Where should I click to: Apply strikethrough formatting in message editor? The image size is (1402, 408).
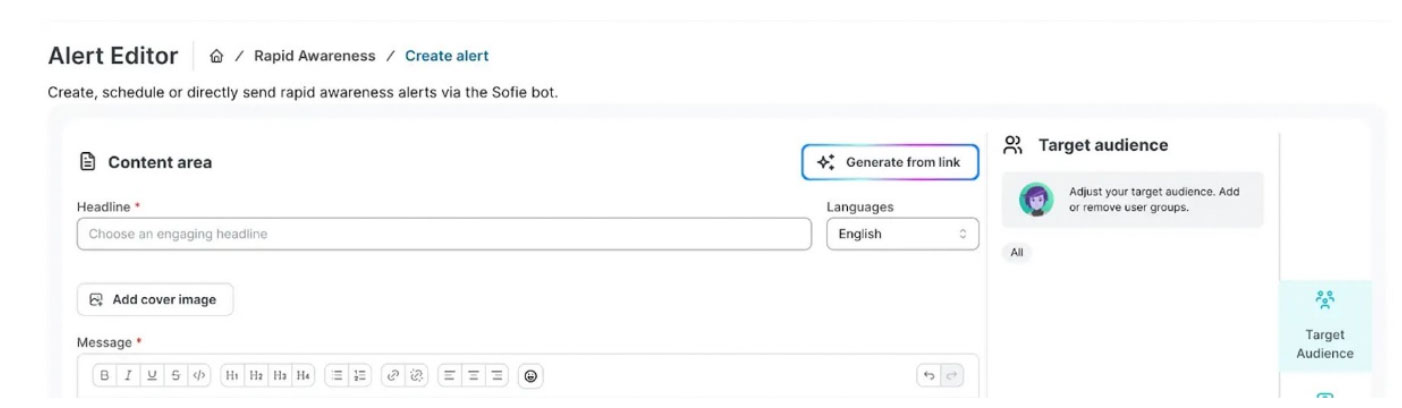click(176, 376)
